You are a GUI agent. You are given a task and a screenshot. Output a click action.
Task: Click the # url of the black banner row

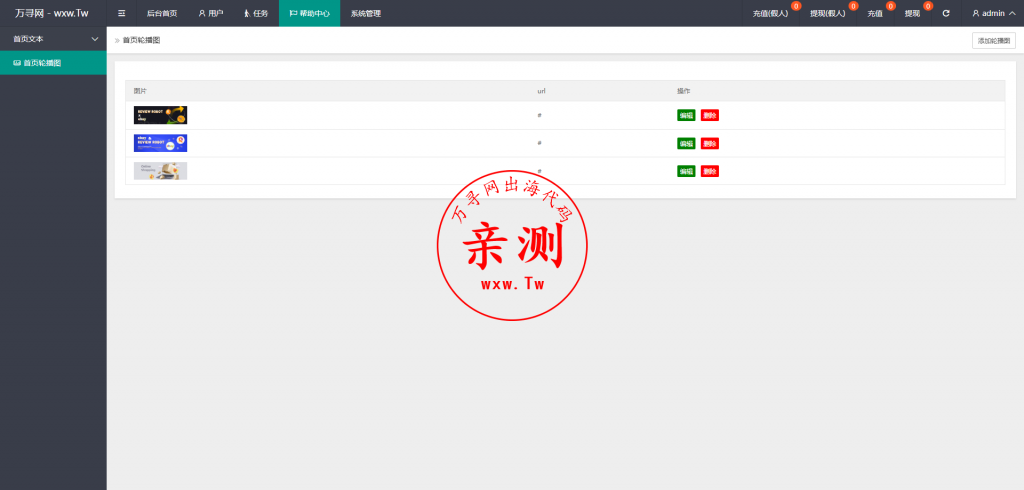tap(539, 115)
